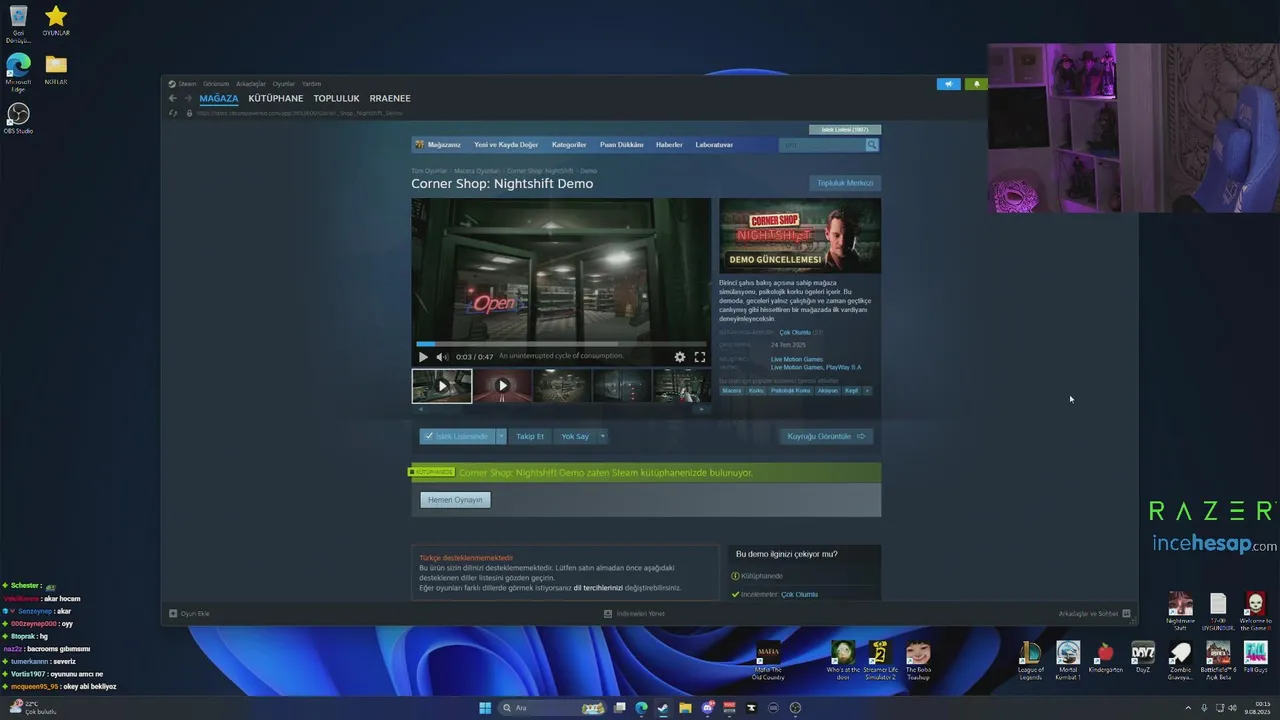Screen dimensions: 1280x720
Task: Open the Arkadaşlar menu
Action: tap(251, 84)
